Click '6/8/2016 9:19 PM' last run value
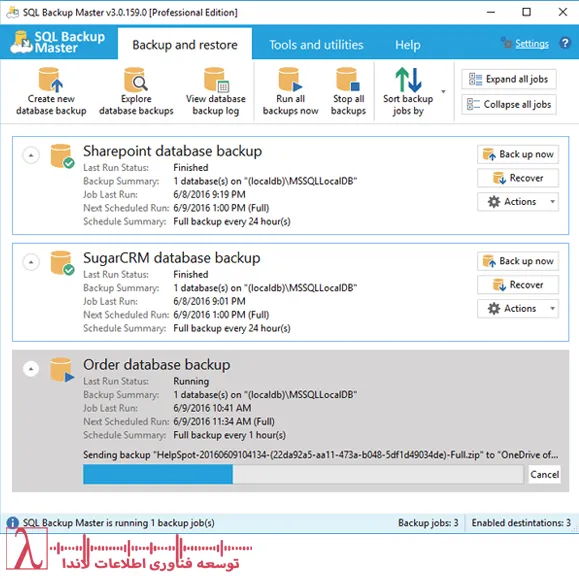 point(209,194)
